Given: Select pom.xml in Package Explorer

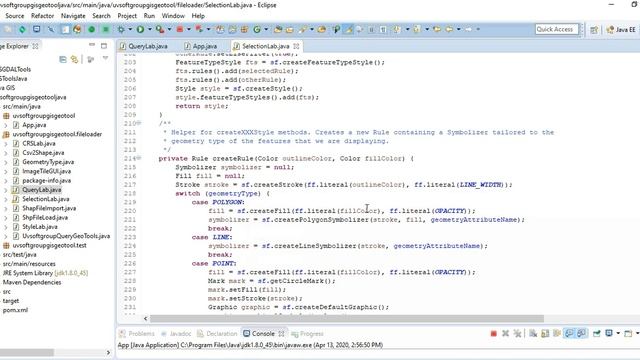Looking at the screenshot, I should click(16, 310).
